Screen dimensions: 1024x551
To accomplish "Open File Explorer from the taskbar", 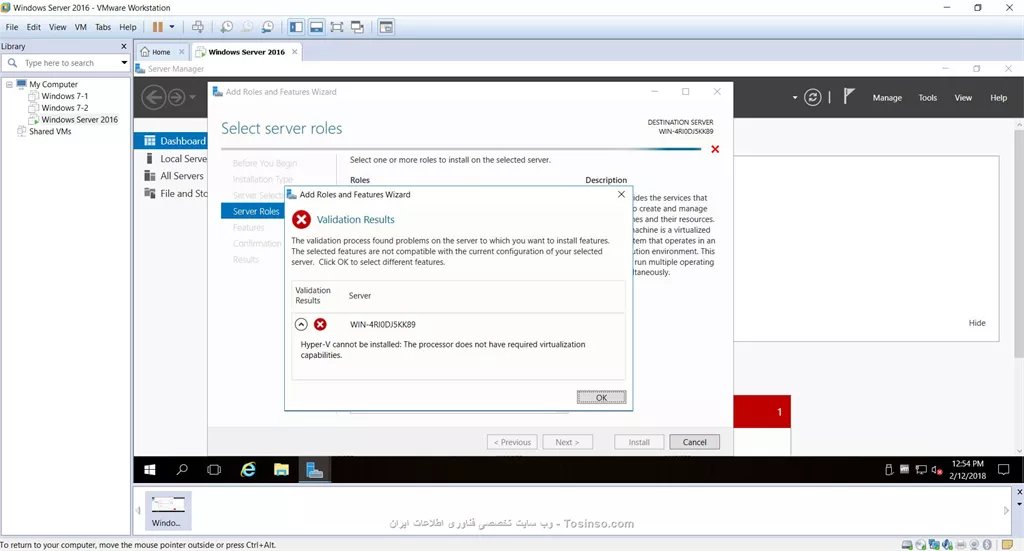I will [x=281, y=469].
